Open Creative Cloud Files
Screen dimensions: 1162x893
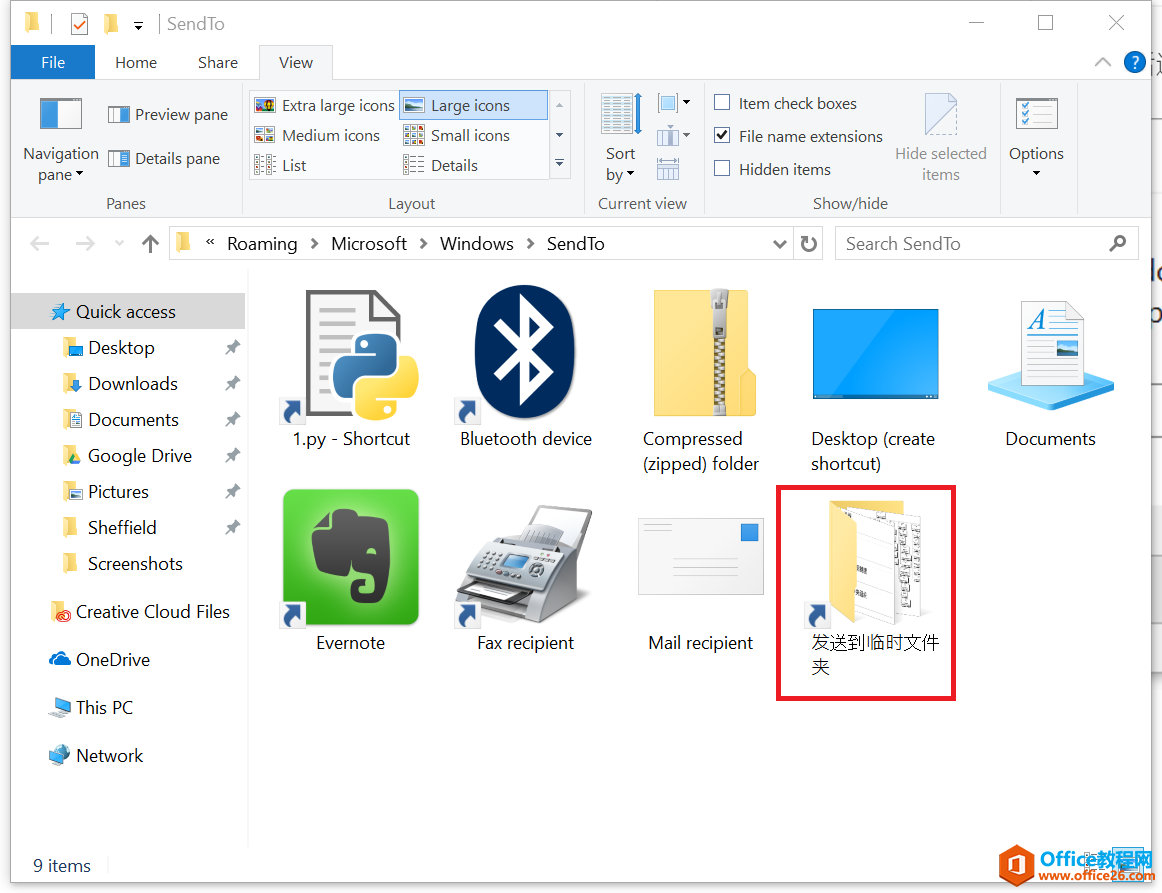click(x=152, y=612)
